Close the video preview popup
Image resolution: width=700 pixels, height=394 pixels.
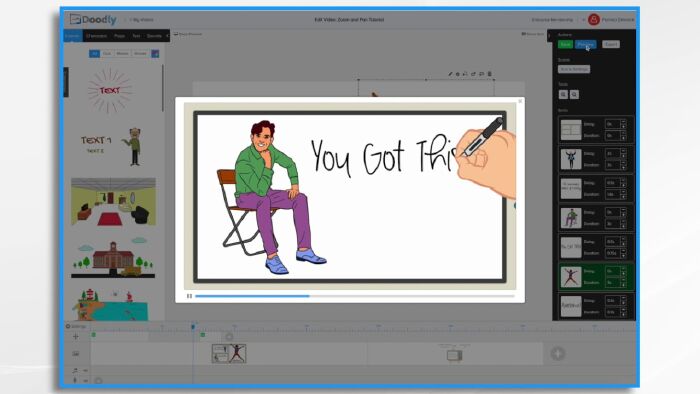click(x=520, y=101)
